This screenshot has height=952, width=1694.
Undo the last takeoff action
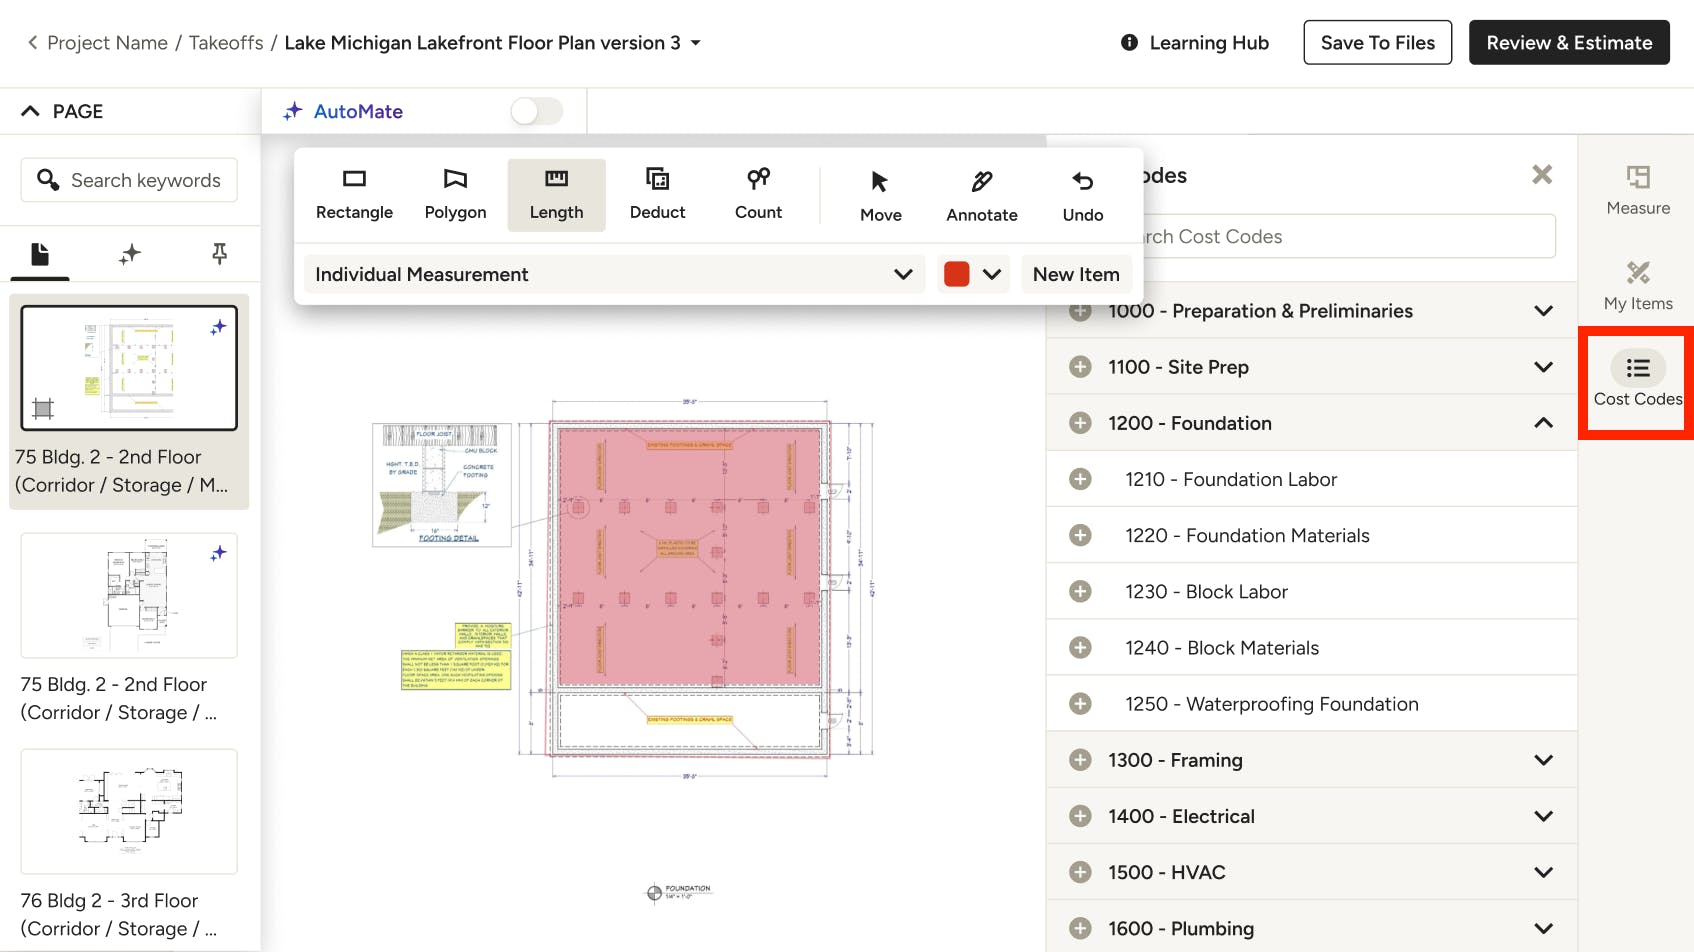1083,196
